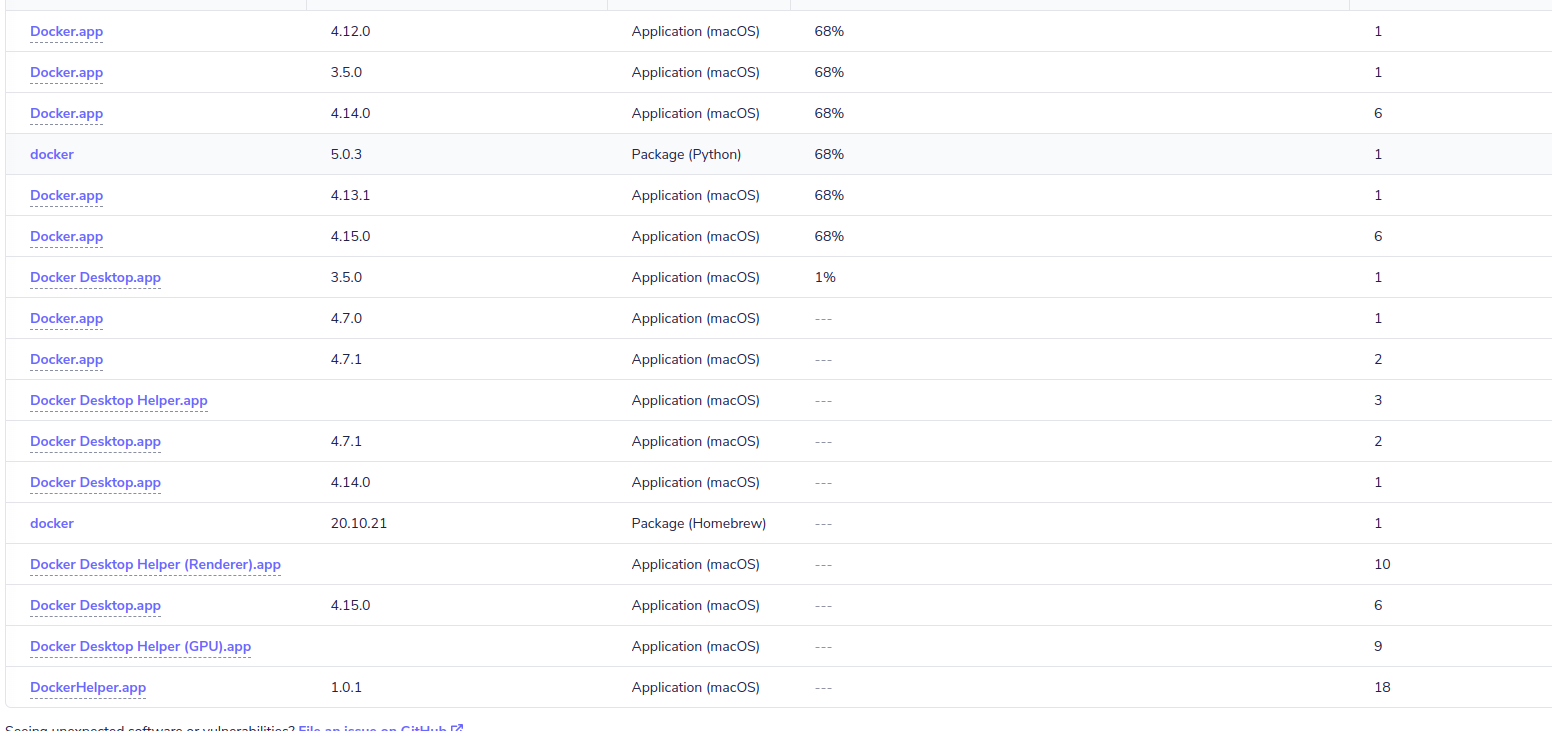Open Docker Desktop.app version 4.14.0 details
The image size is (1552, 731).
point(95,482)
